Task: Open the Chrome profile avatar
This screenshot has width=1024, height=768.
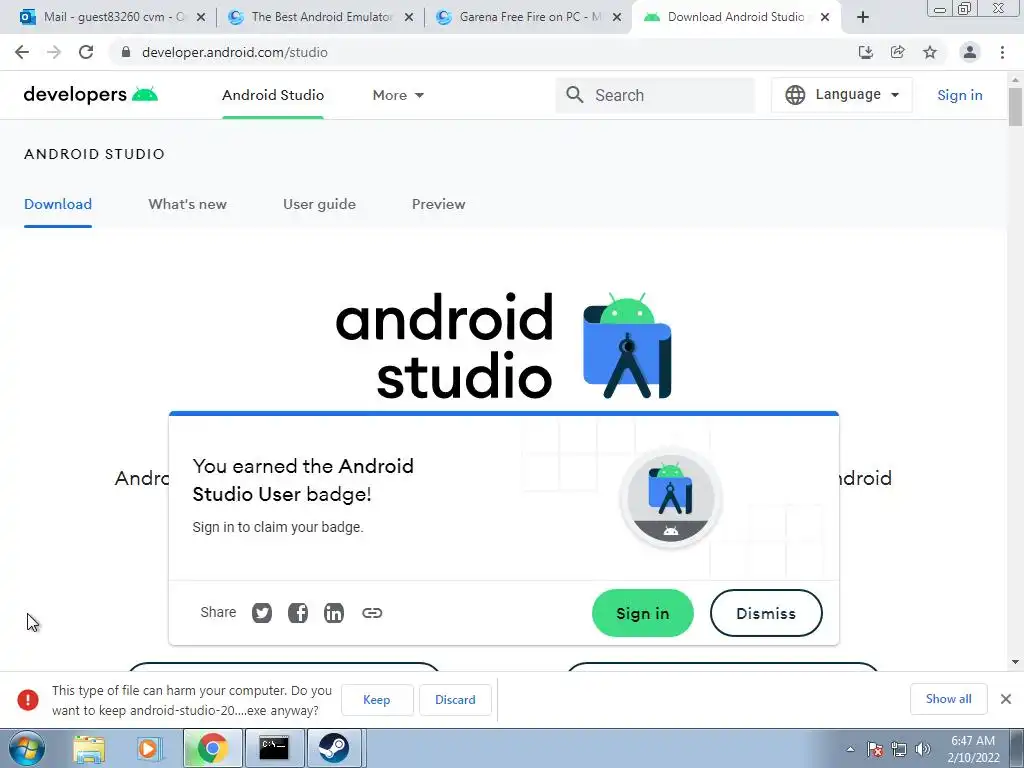Action: [970, 52]
